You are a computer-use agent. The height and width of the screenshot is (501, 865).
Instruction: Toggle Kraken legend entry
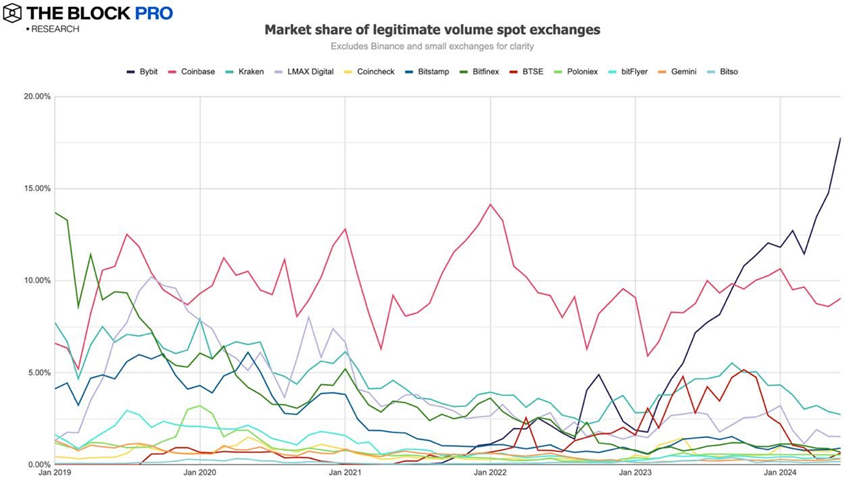click(x=229, y=72)
